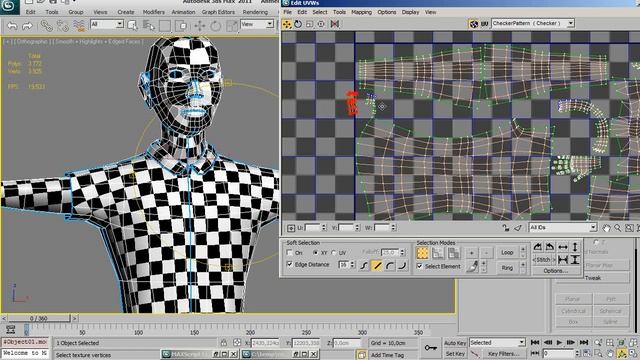Viewport: 640px width, 360px height.
Task: Activate the Select and Rotate tool
Action: [216, 26]
